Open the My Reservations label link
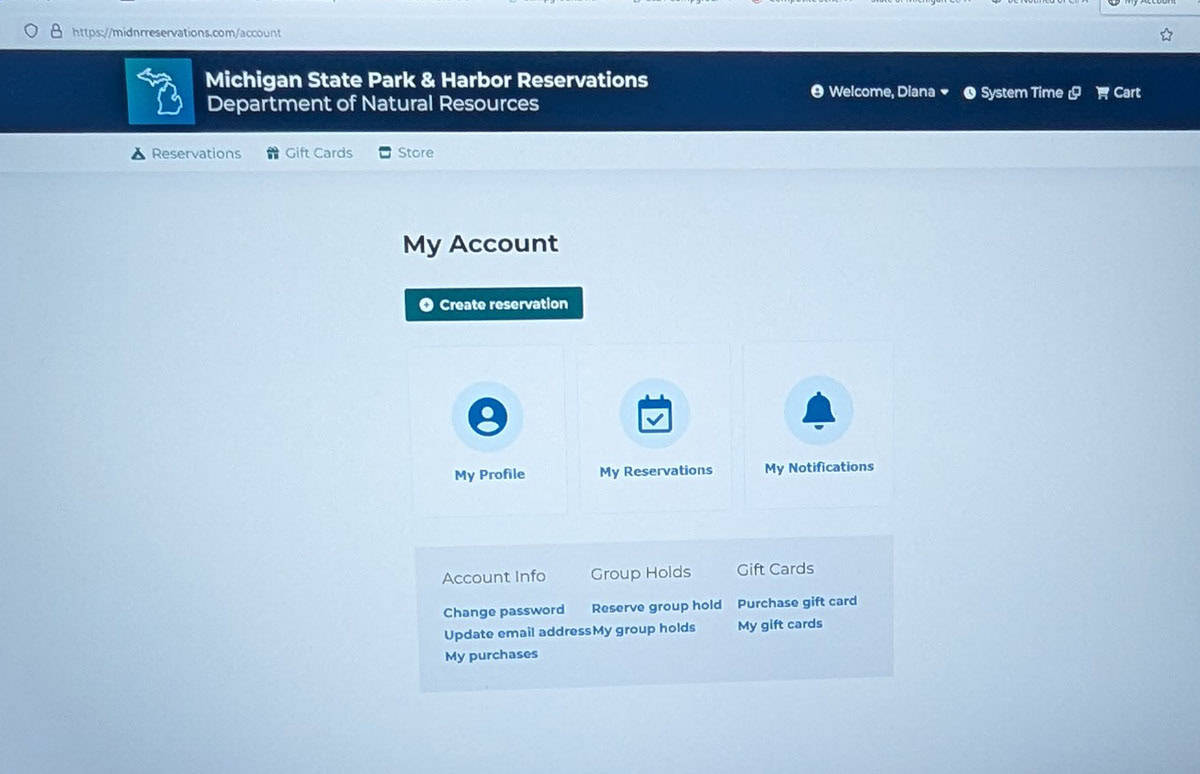 pos(656,471)
